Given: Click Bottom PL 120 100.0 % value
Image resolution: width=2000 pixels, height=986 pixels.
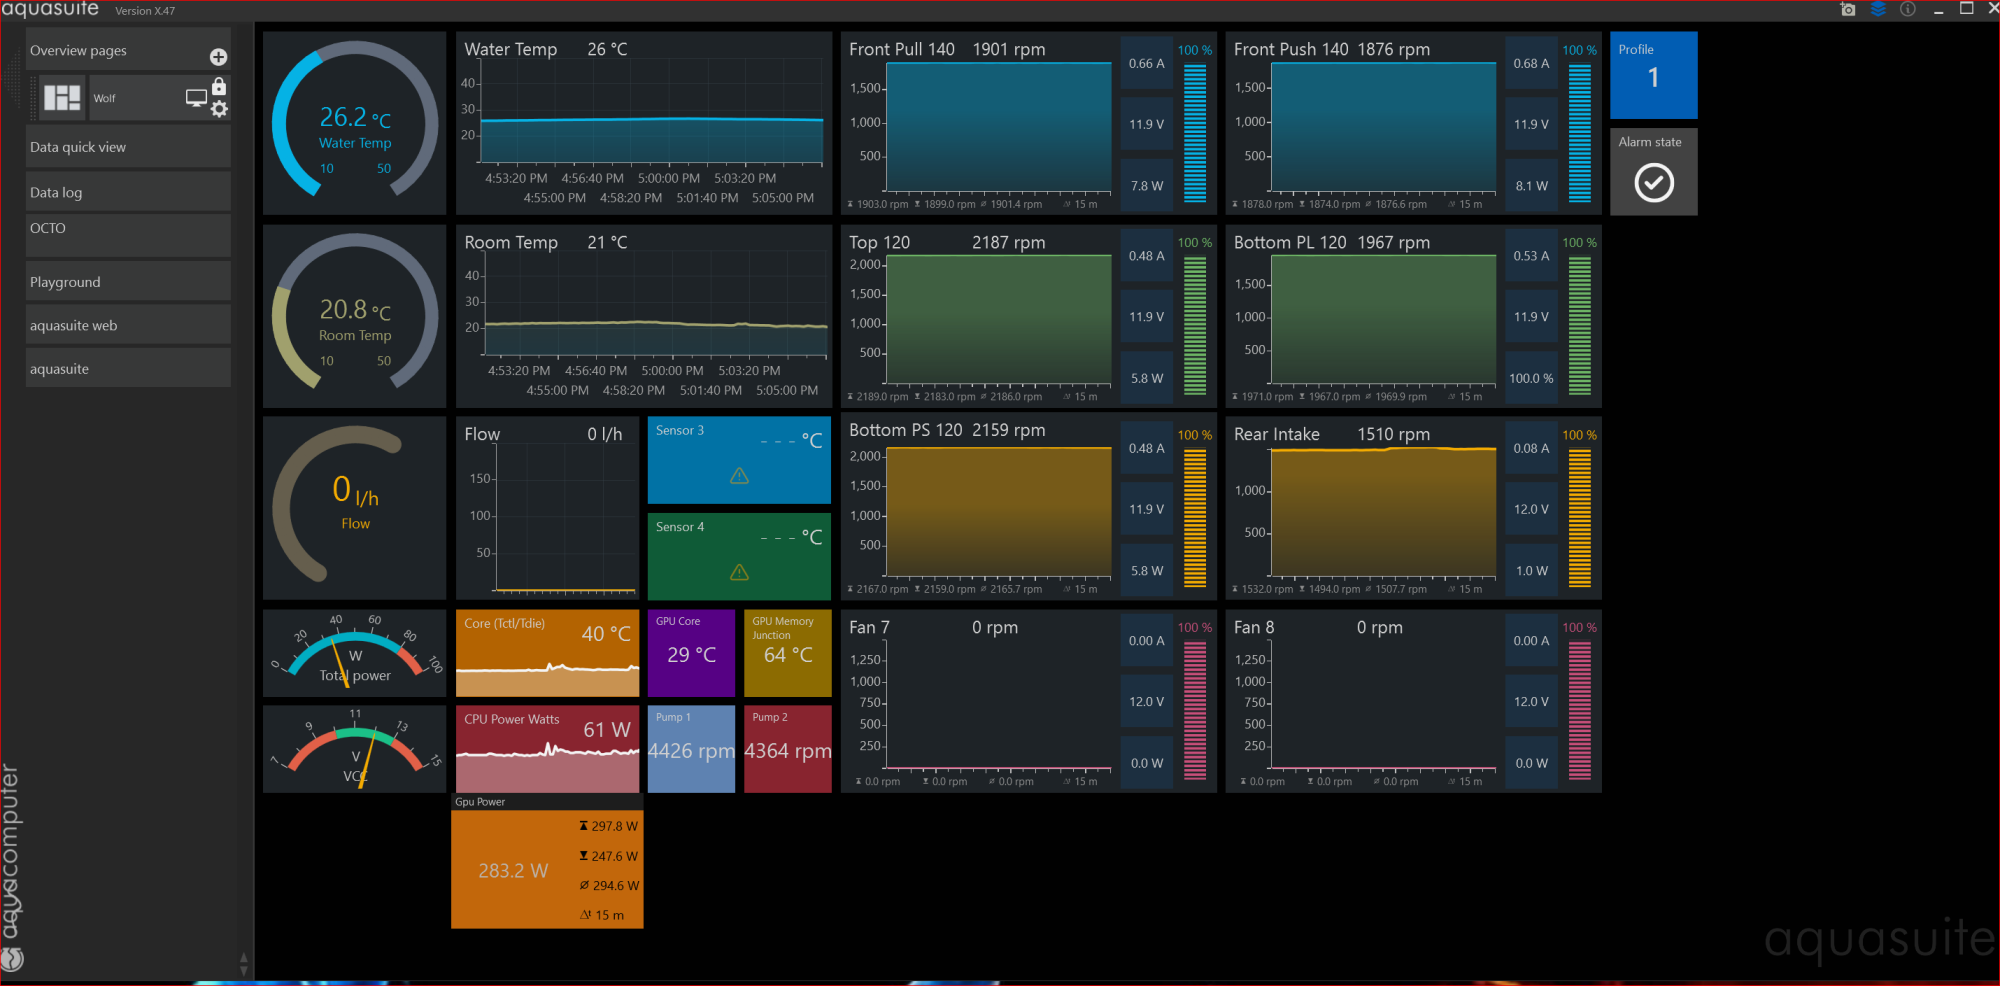Looking at the screenshot, I should pos(1531,378).
